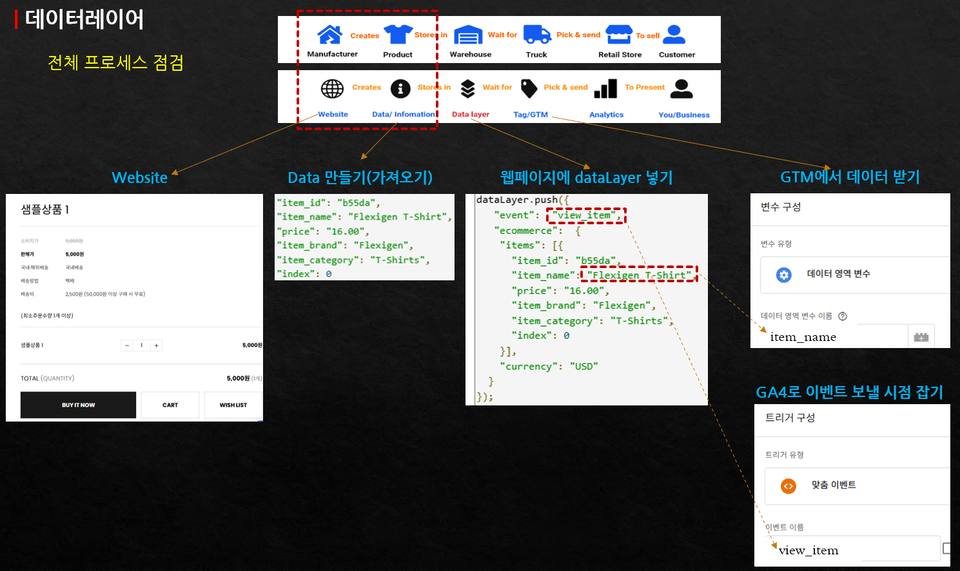This screenshot has width=960, height=571.
Task: Click the Customer person icon
Action: click(x=674, y=34)
